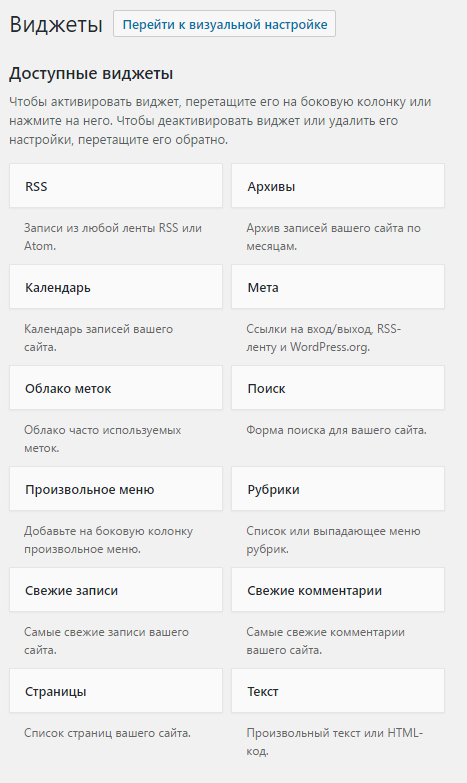Choose the Мета widget

338,287
